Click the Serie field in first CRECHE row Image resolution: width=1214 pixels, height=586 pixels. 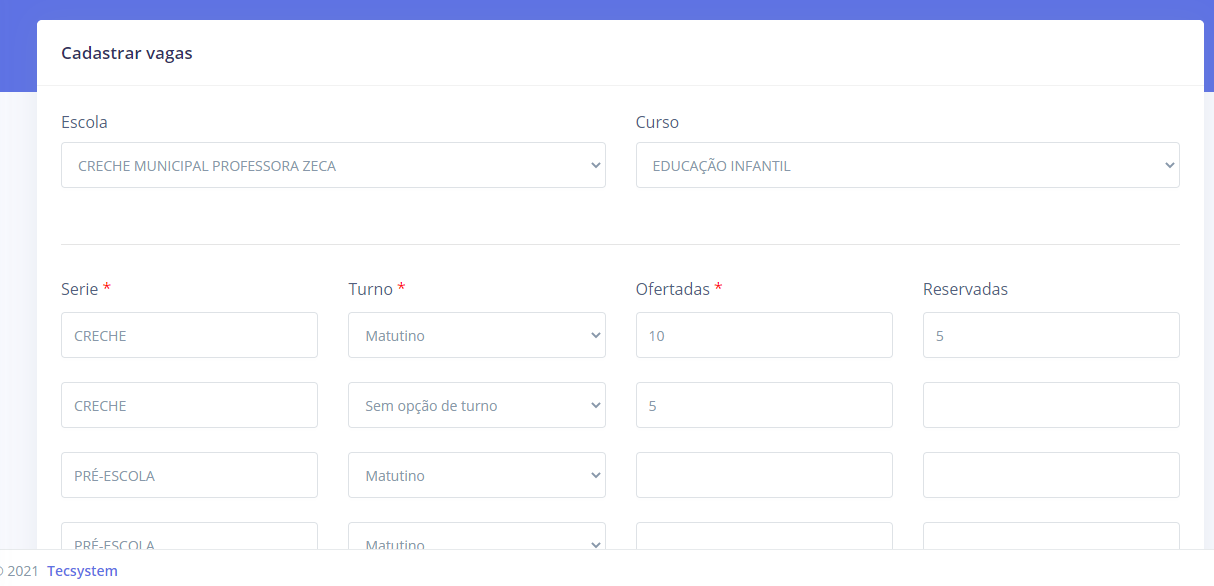[x=189, y=335]
